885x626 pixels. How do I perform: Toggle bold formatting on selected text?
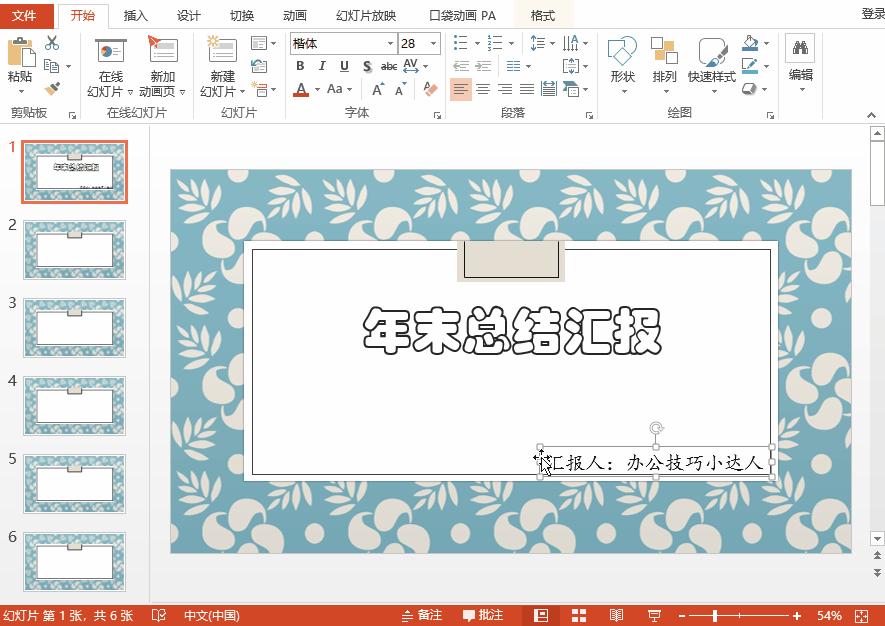(x=299, y=66)
